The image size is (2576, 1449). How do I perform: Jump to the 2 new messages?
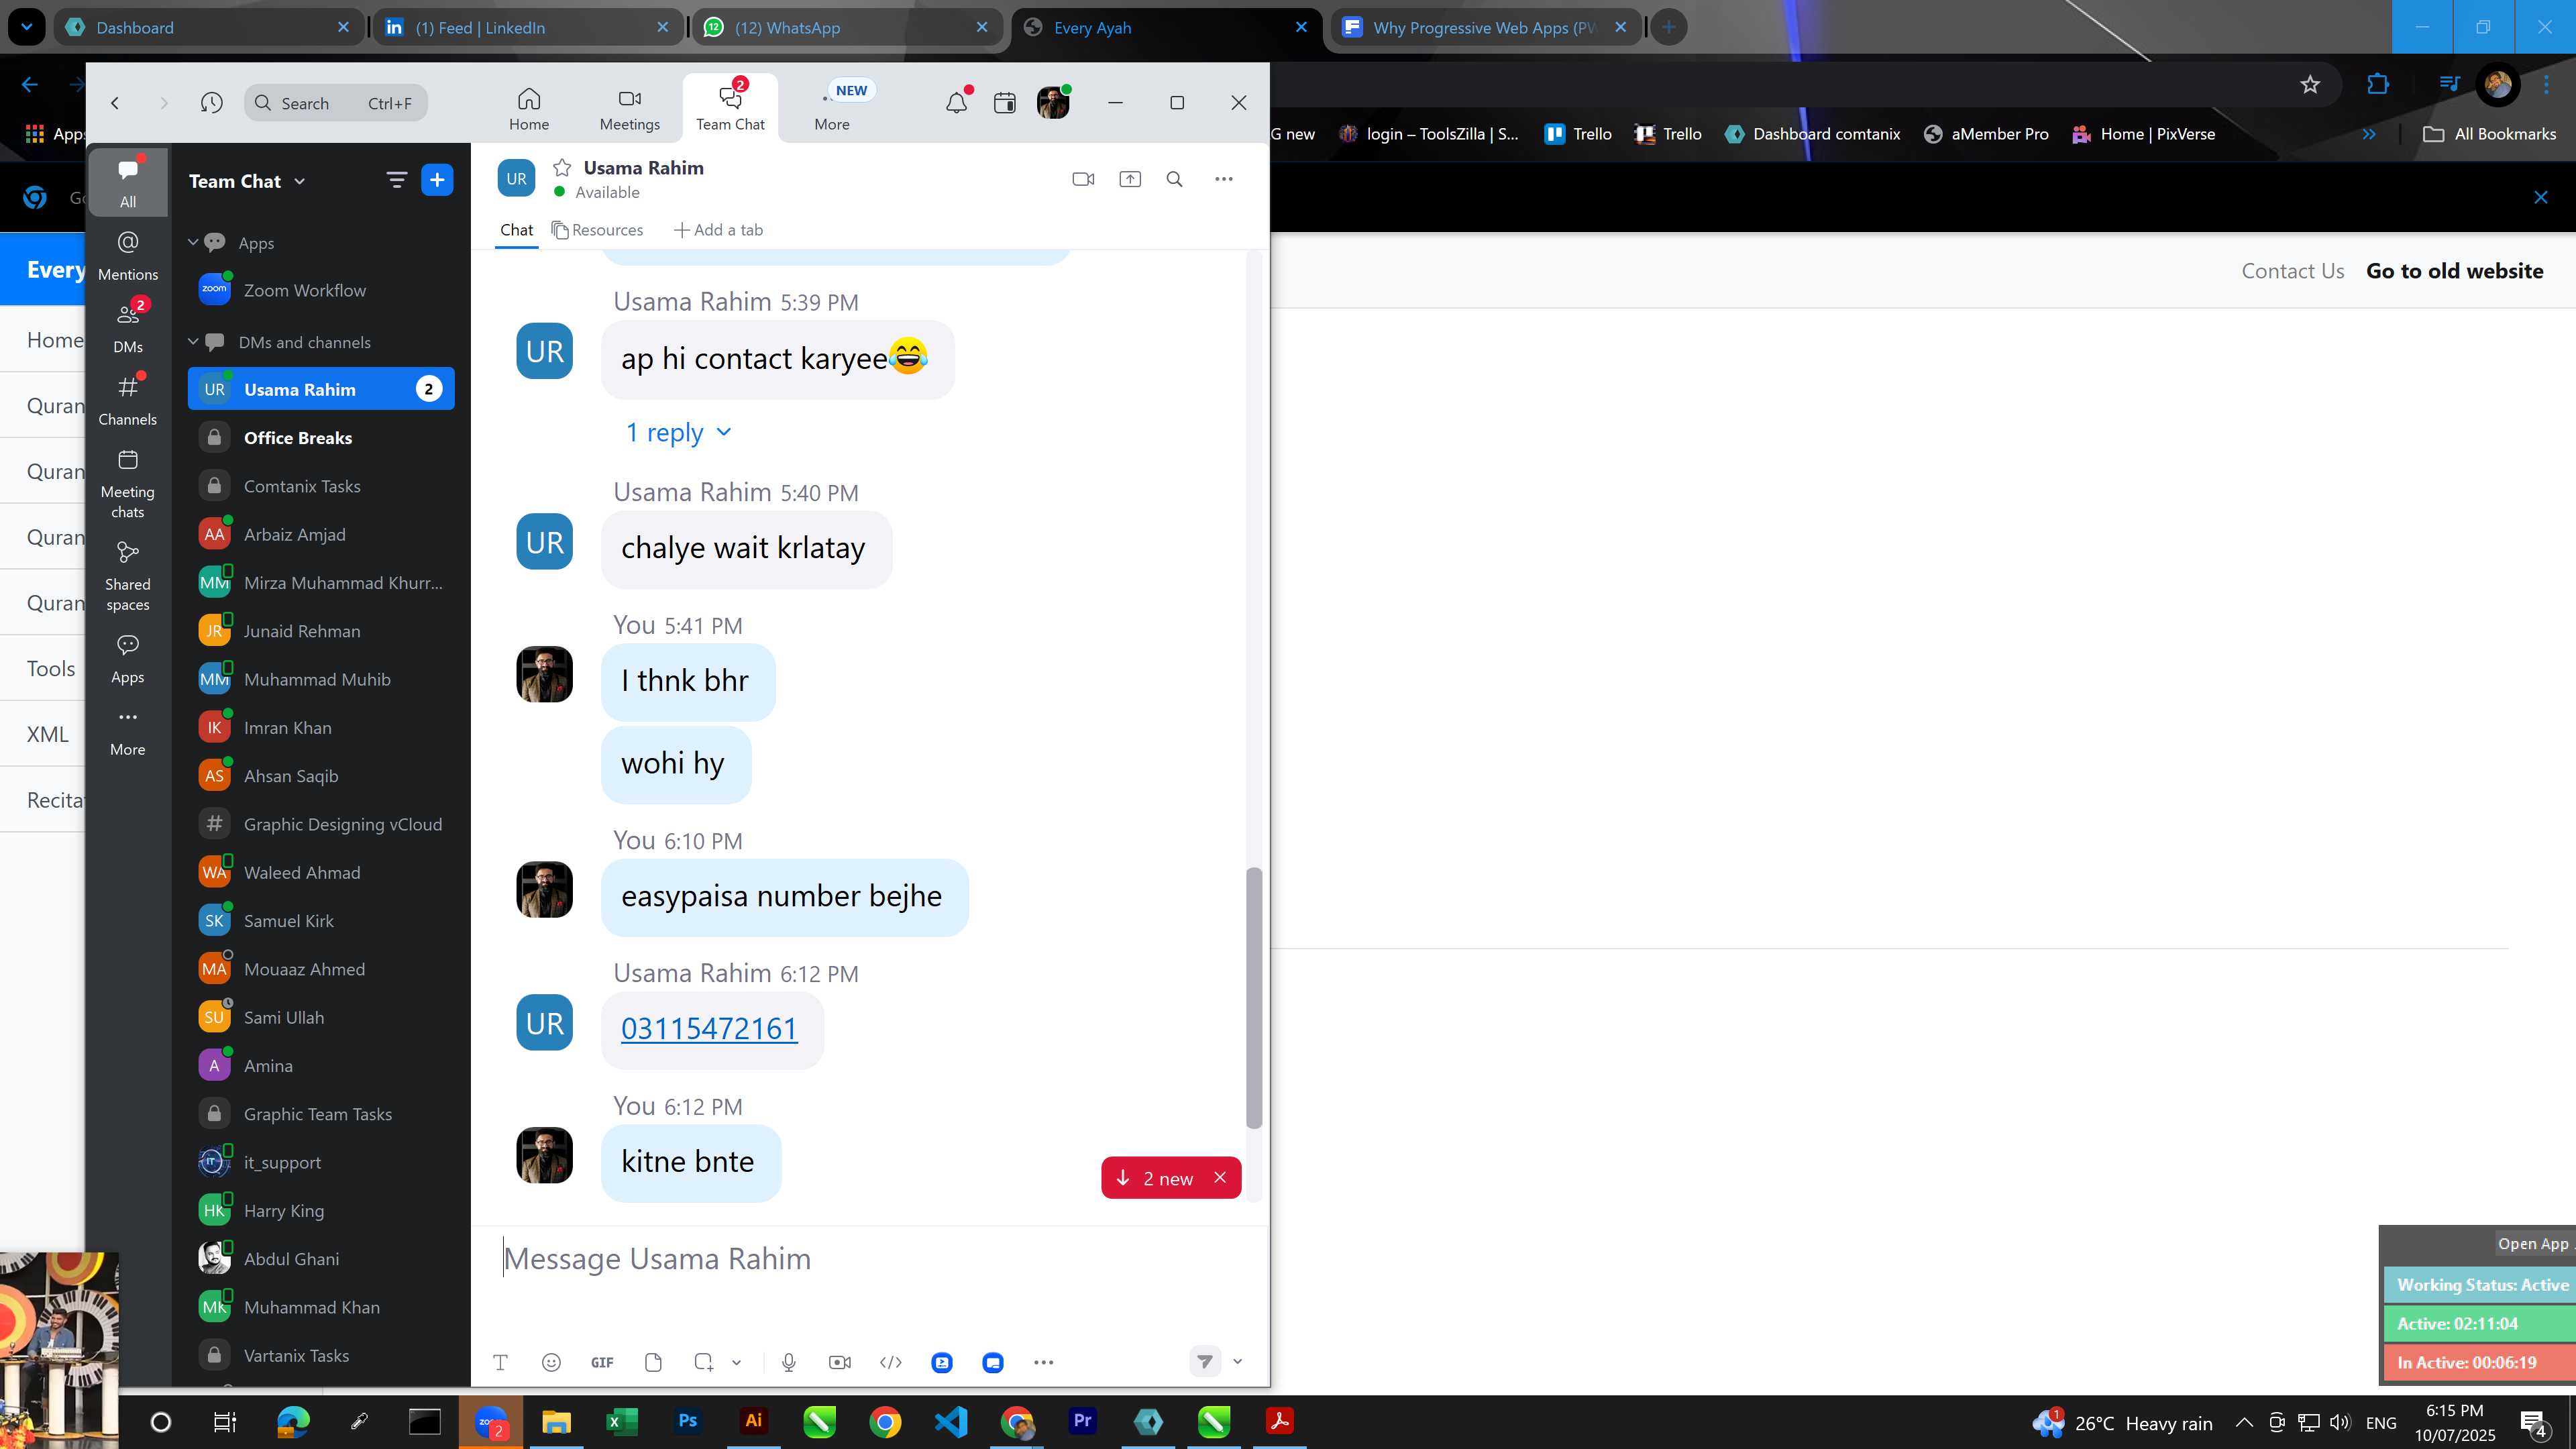tap(1156, 1178)
